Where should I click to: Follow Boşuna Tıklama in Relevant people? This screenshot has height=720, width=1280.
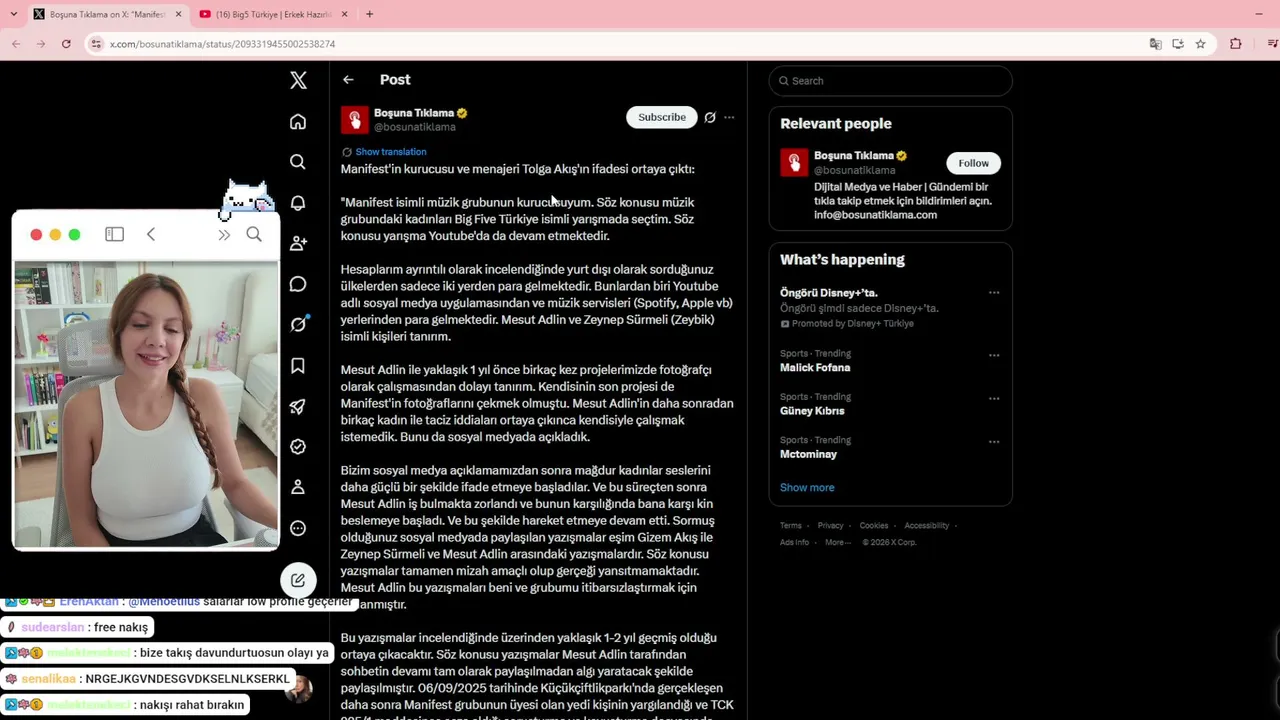tap(973, 163)
